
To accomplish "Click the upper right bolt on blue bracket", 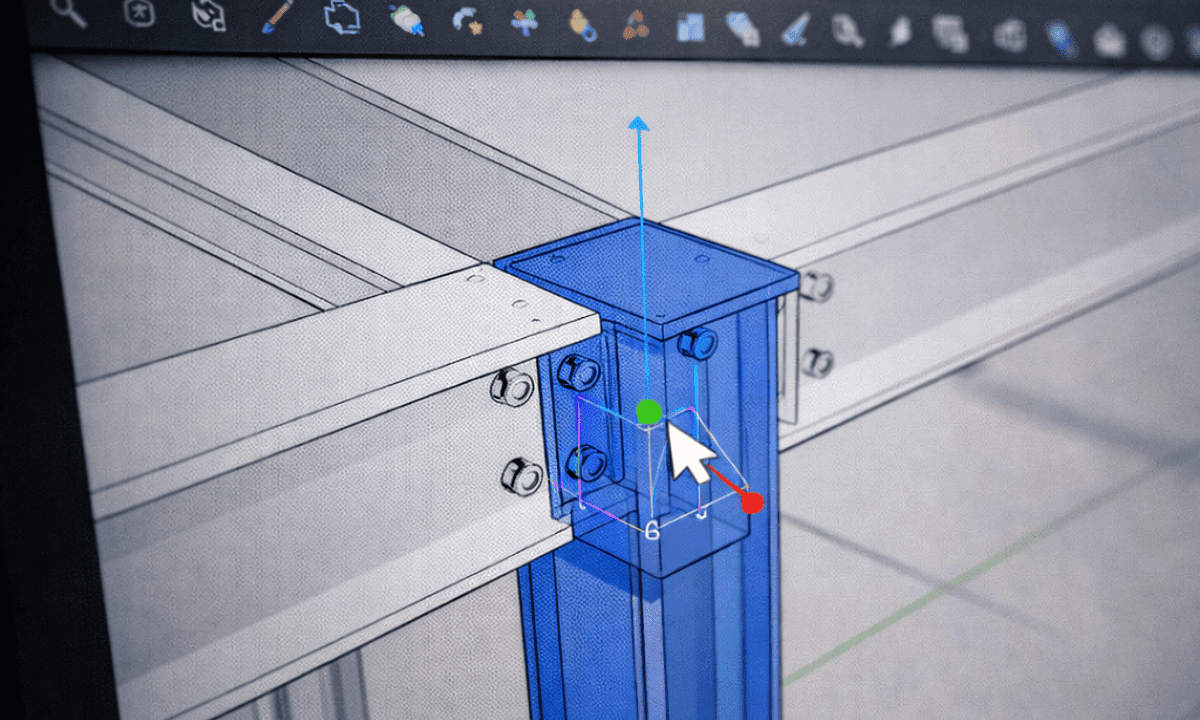I will click(696, 344).
